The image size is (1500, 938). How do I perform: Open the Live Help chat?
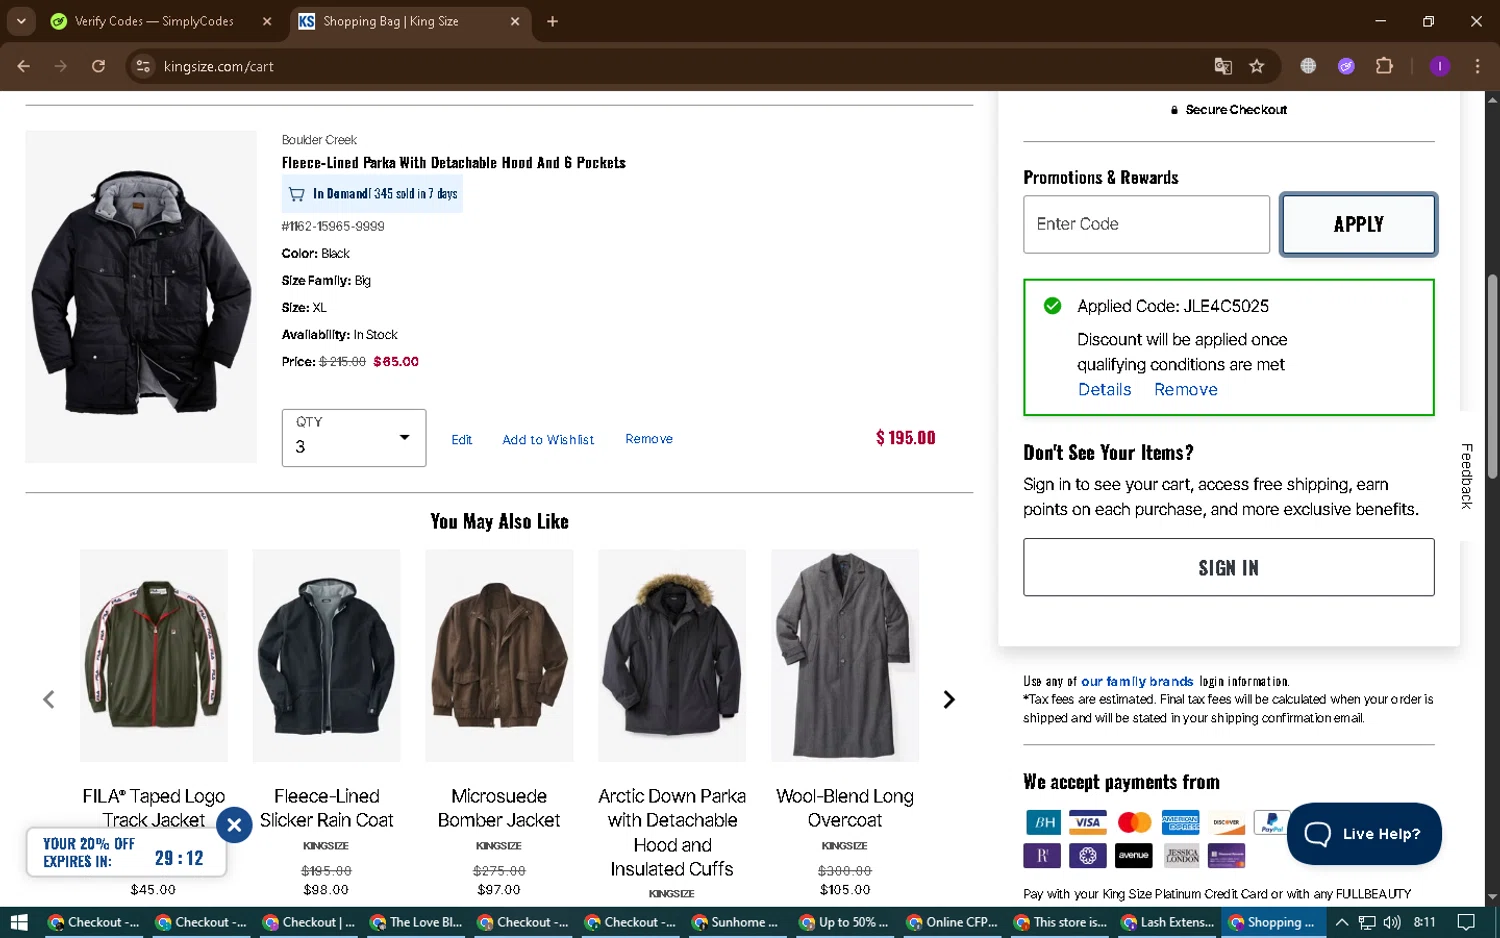click(x=1364, y=834)
